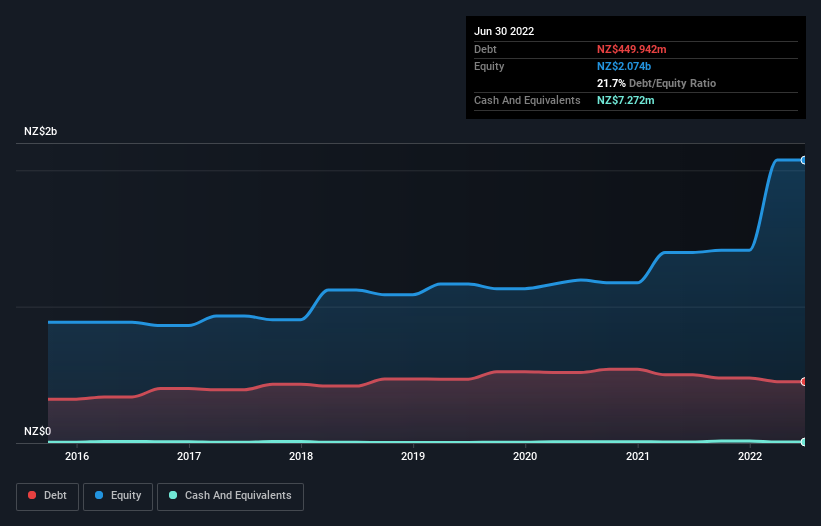This screenshot has width=821, height=526.
Task: Click the Equity row label in tooltip
Action: 489,66
